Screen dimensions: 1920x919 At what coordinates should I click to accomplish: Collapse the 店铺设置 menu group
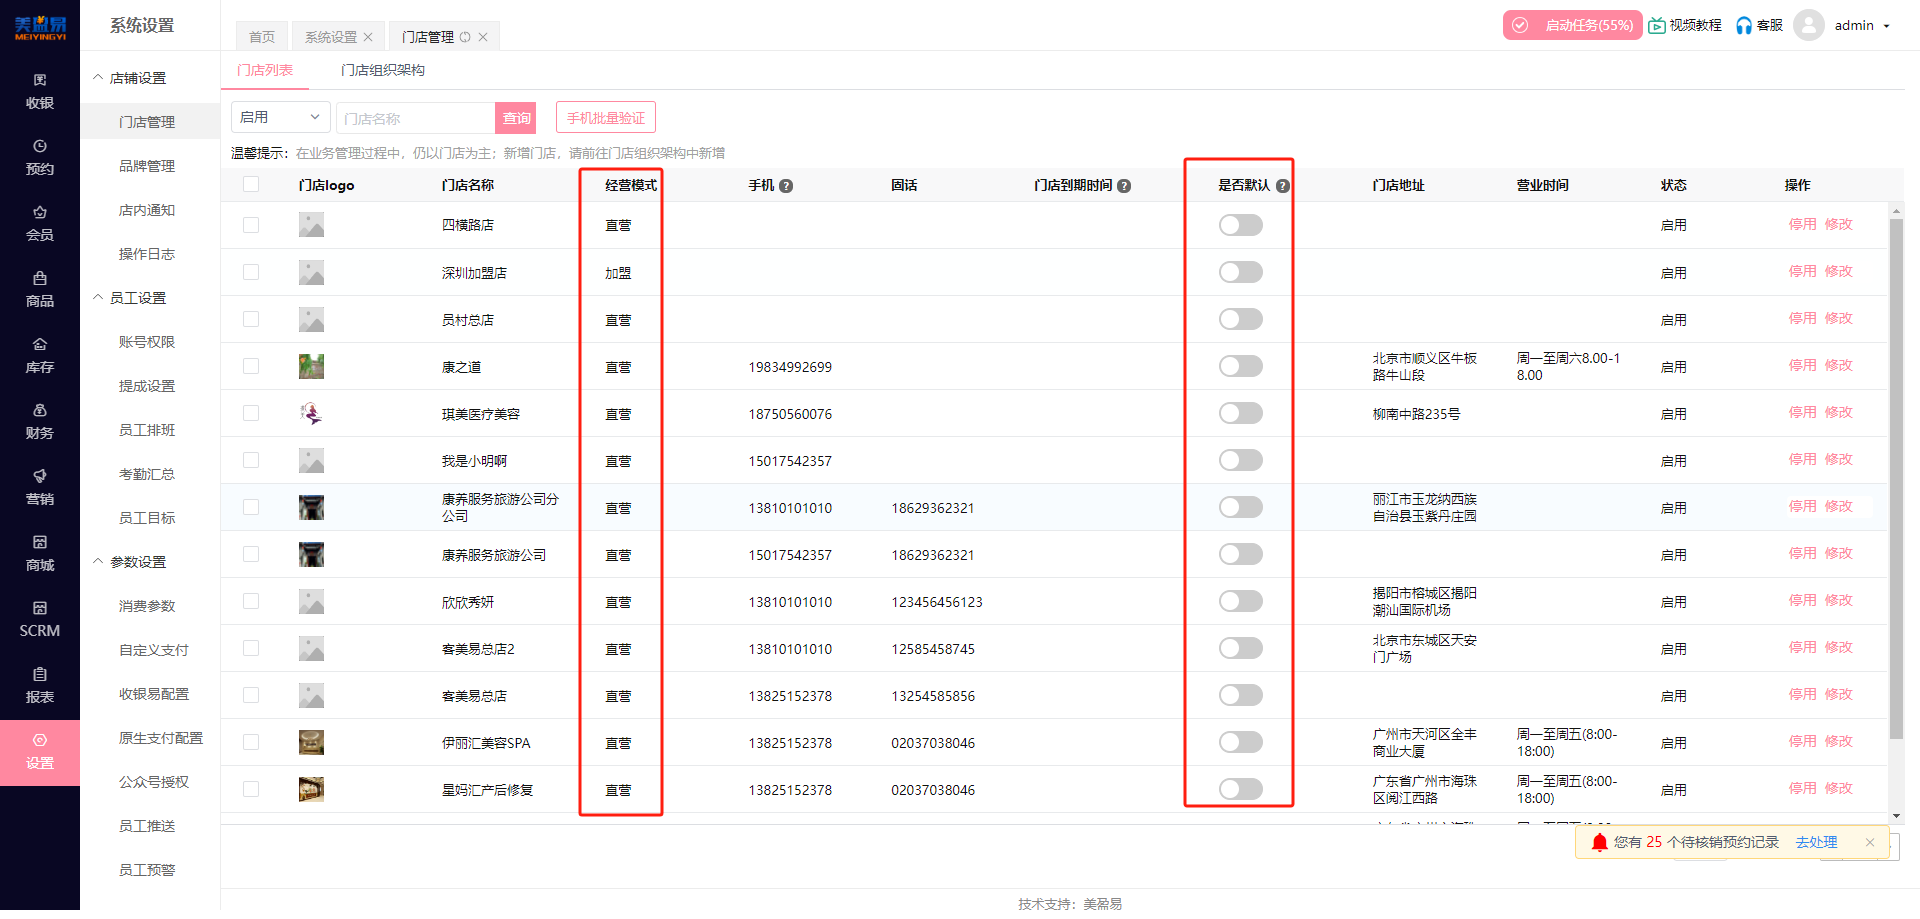click(x=98, y=77)
